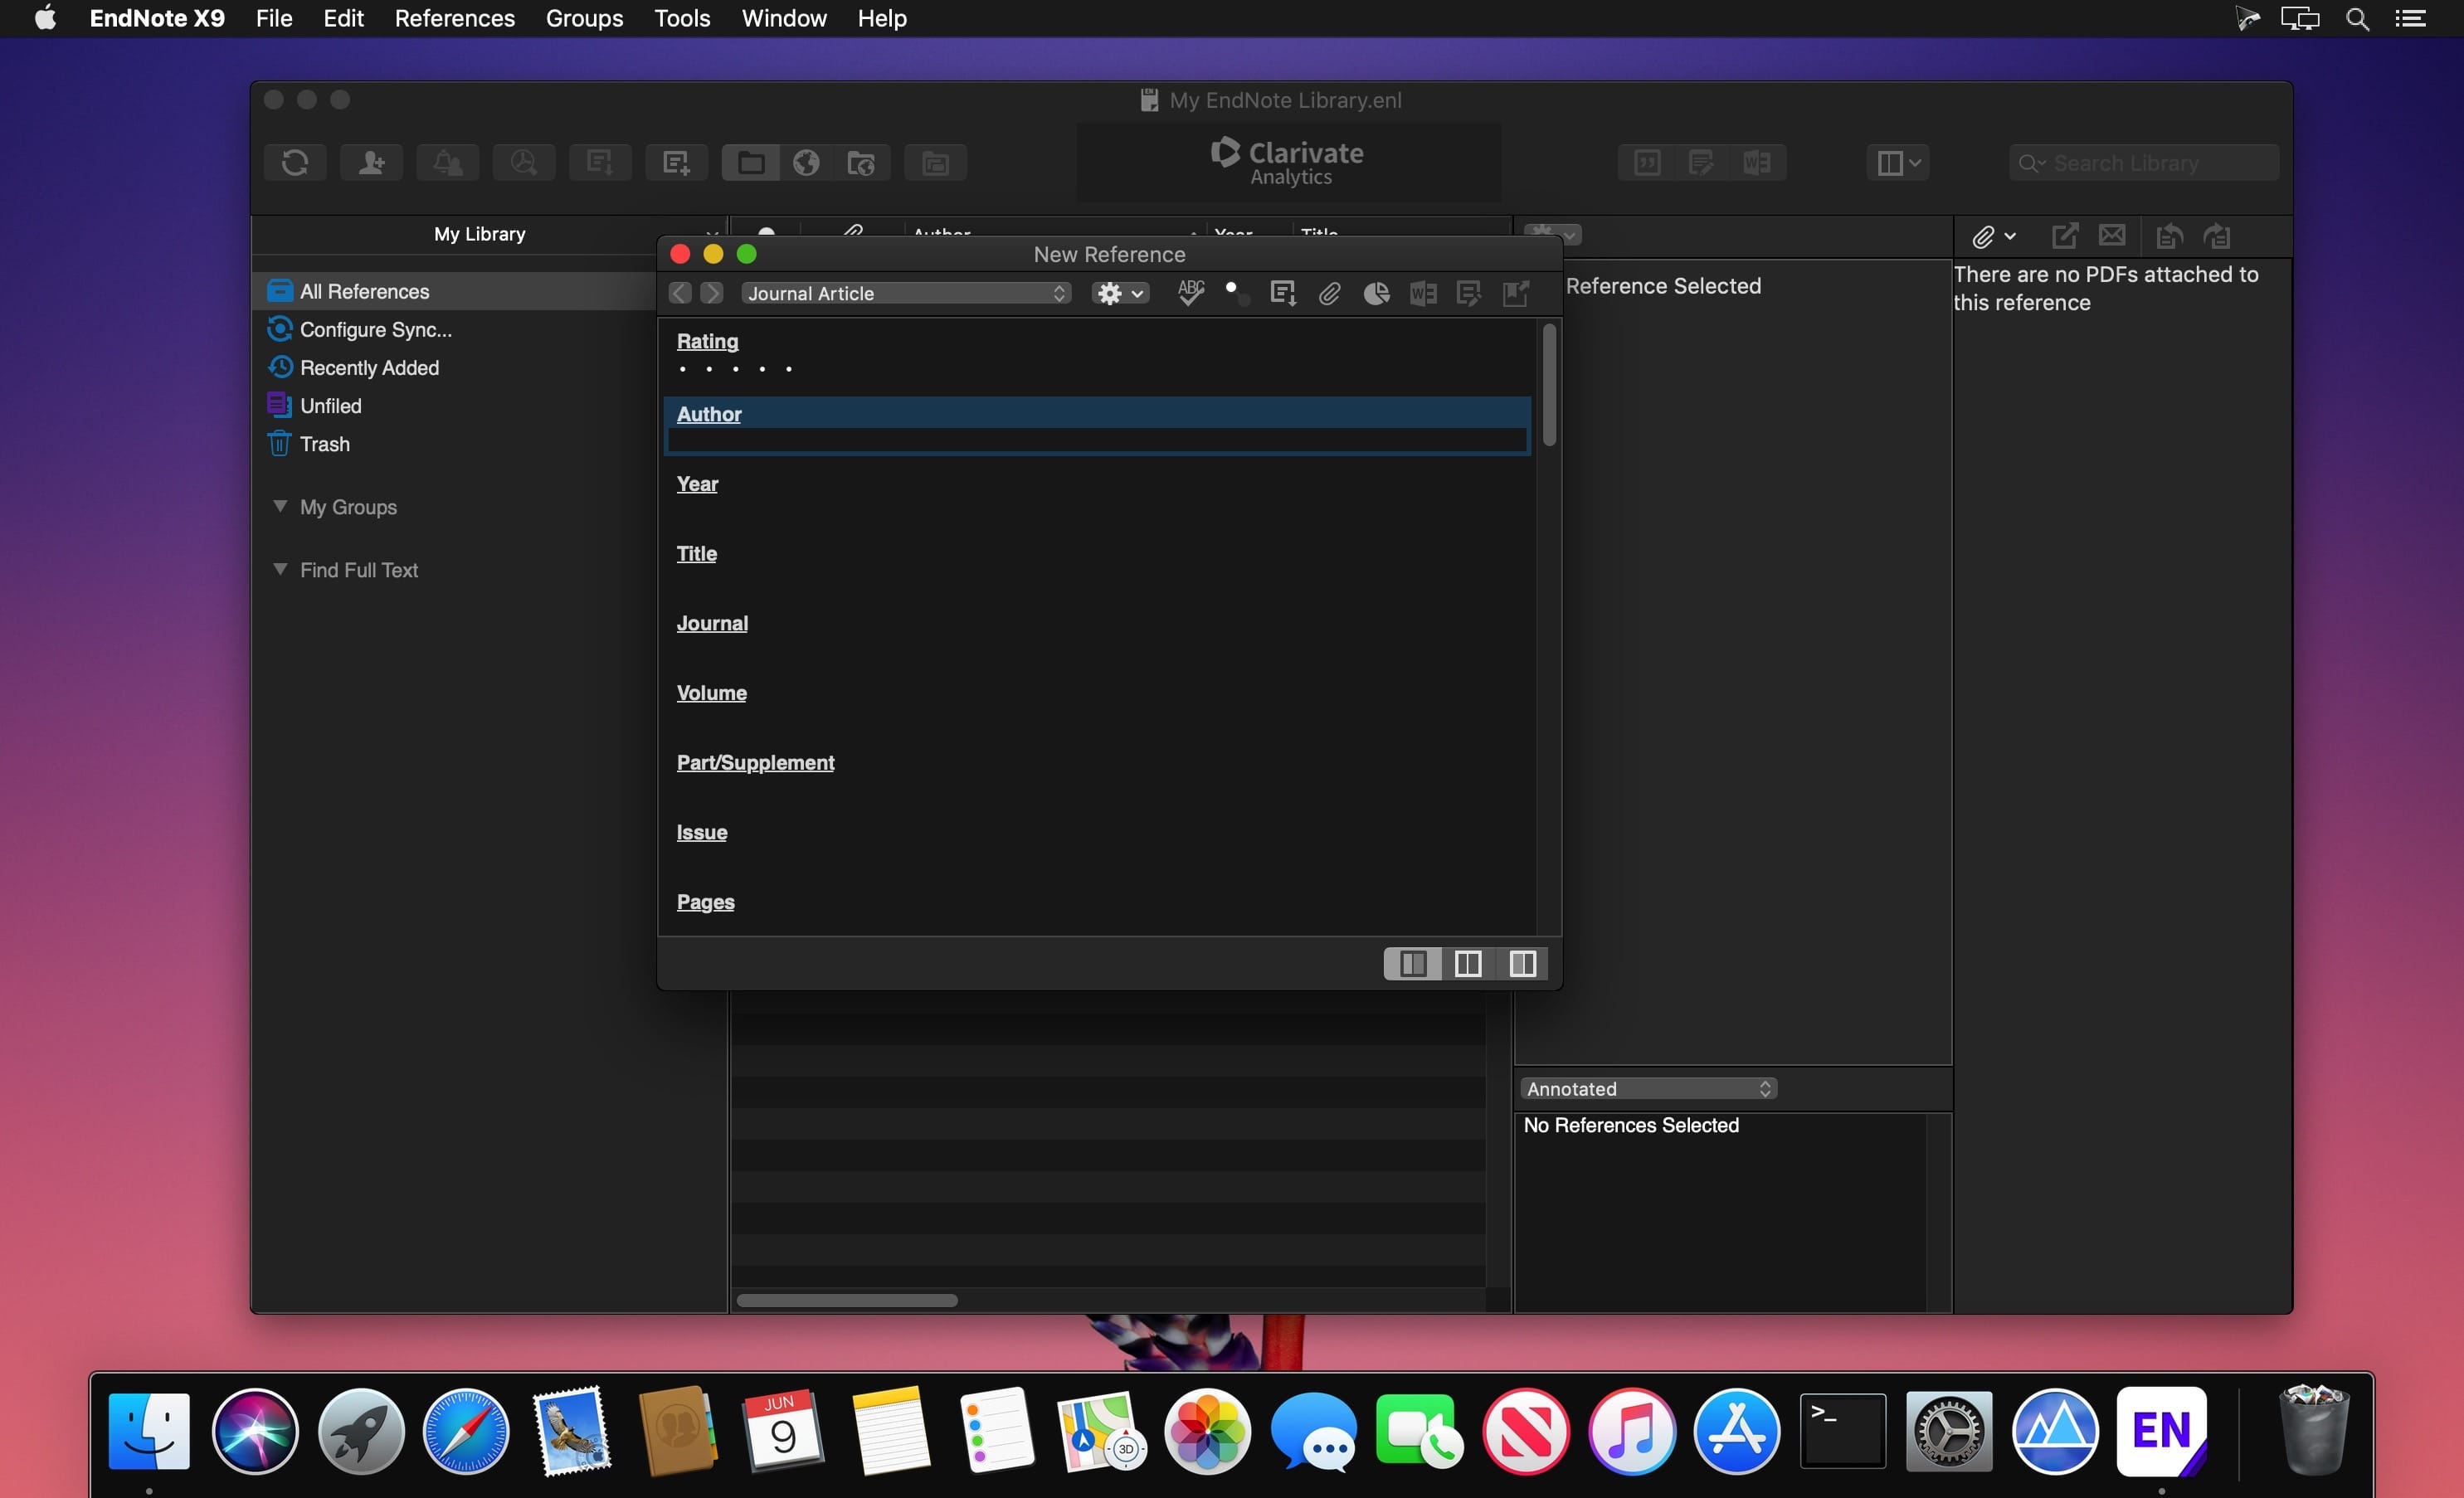Click the New Reference icon in main toolbar
Image resolution: width=2464 pixels, height=1498 pixels.
click(677, 162)
